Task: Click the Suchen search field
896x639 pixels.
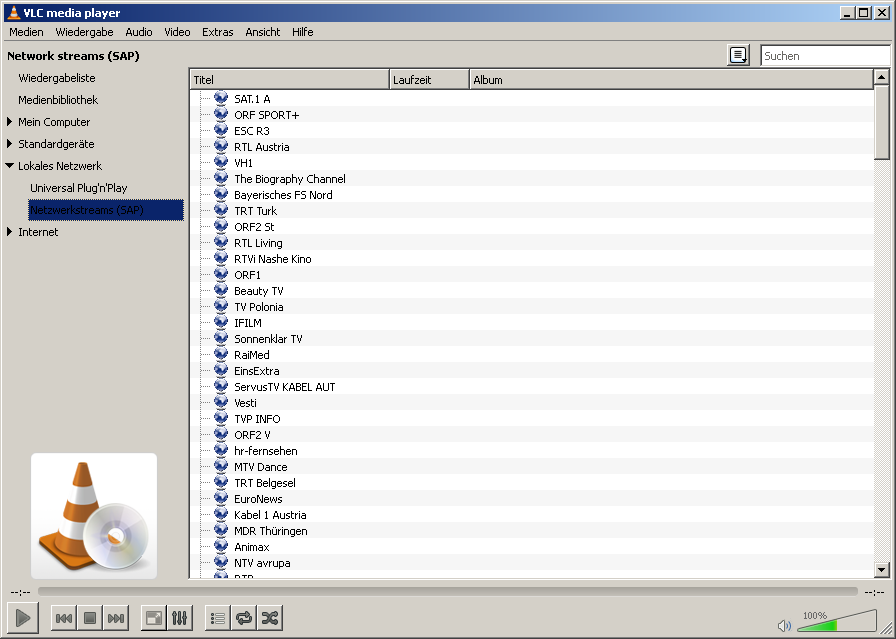Action: tap(824, 56)
